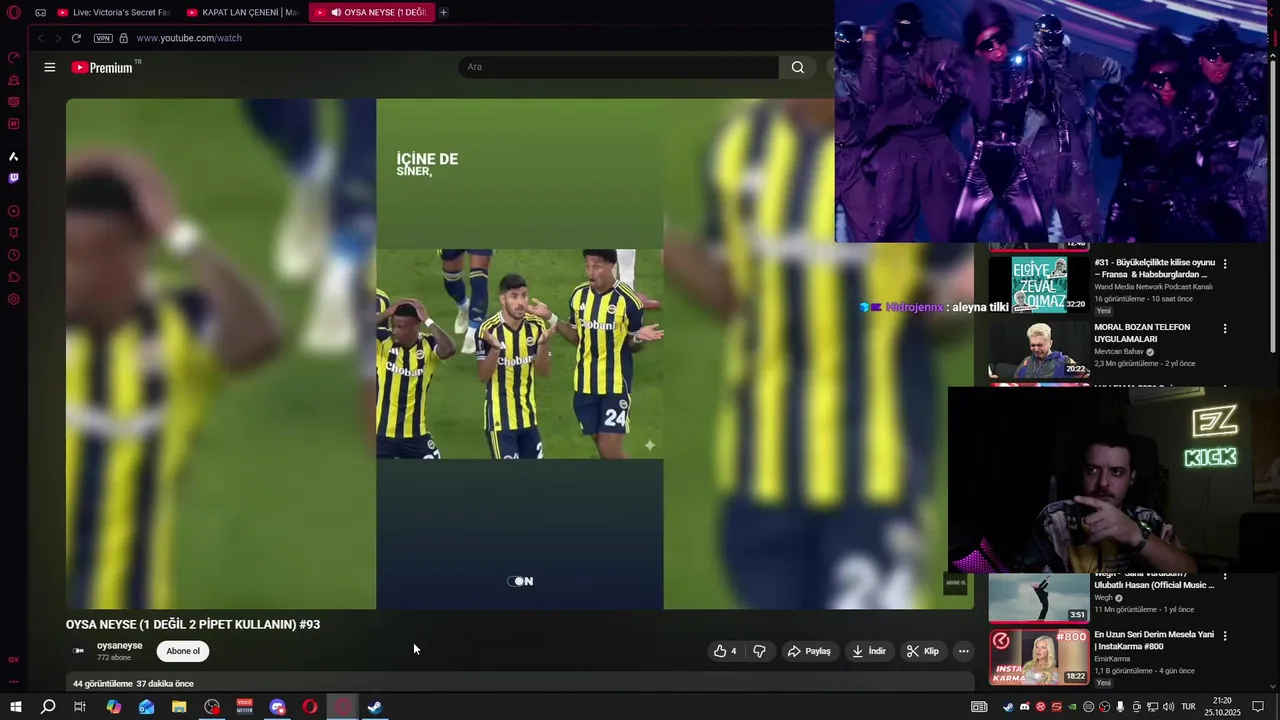Open File Explorer from taskbar
The width and height of the screenshot is (1280, 720).
pos(179,707)
